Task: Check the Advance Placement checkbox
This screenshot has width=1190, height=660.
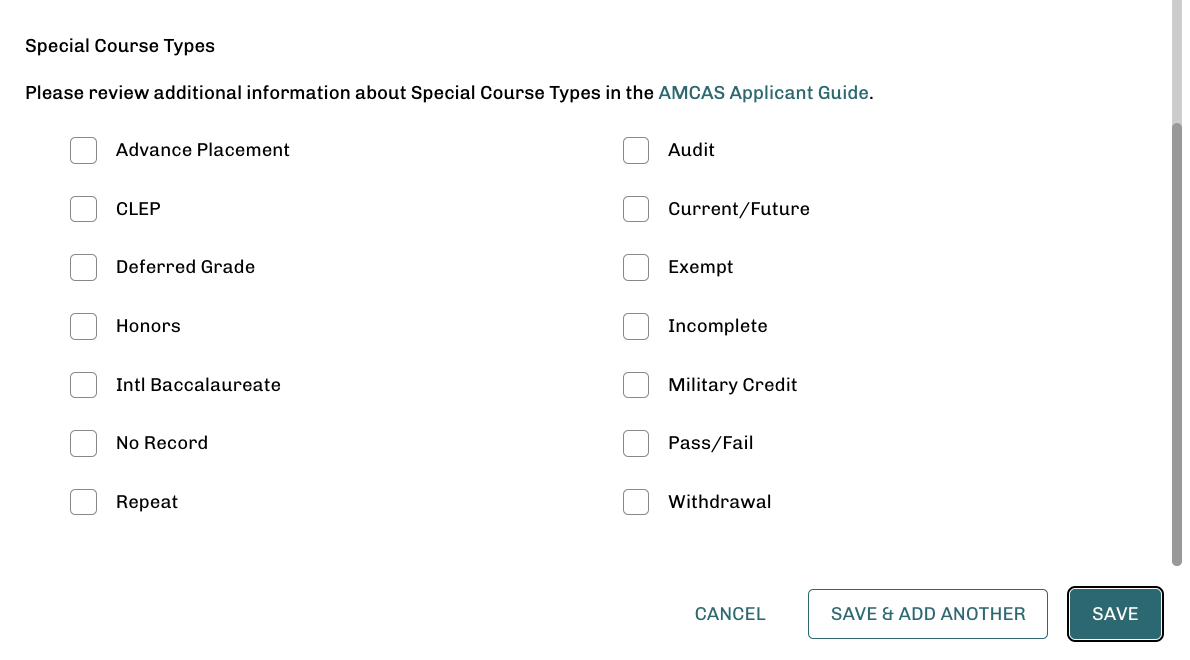Action: click(x=83, y=150)
